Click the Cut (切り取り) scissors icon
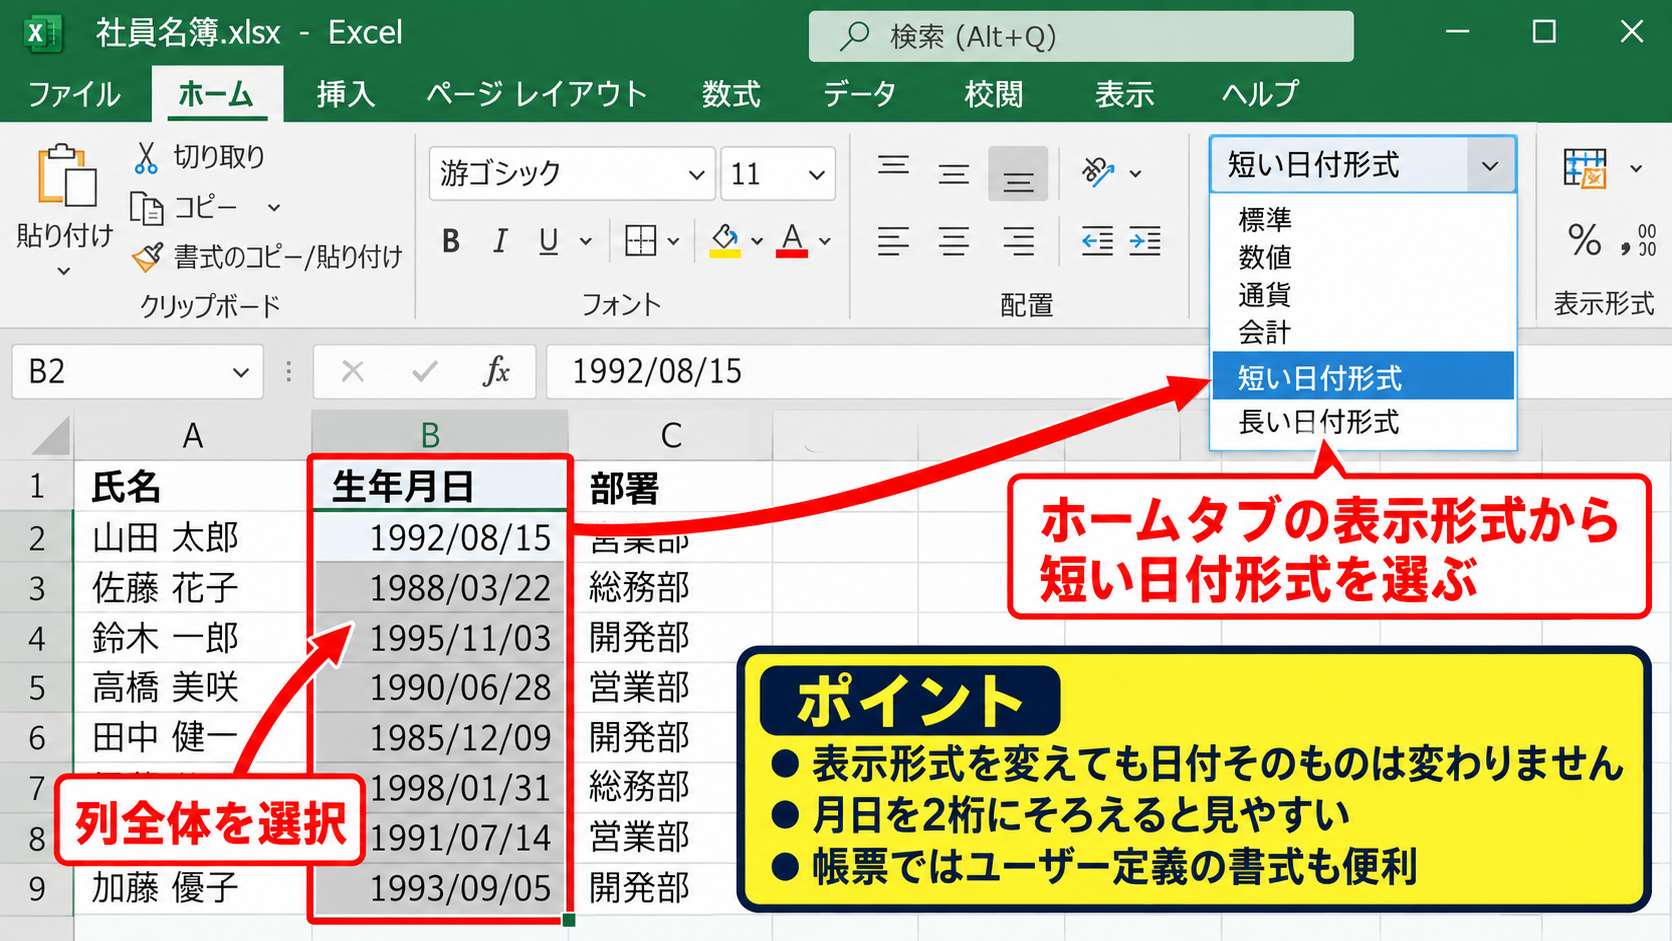Viewport: 1672px width, 941px height. tap(146, 157)
